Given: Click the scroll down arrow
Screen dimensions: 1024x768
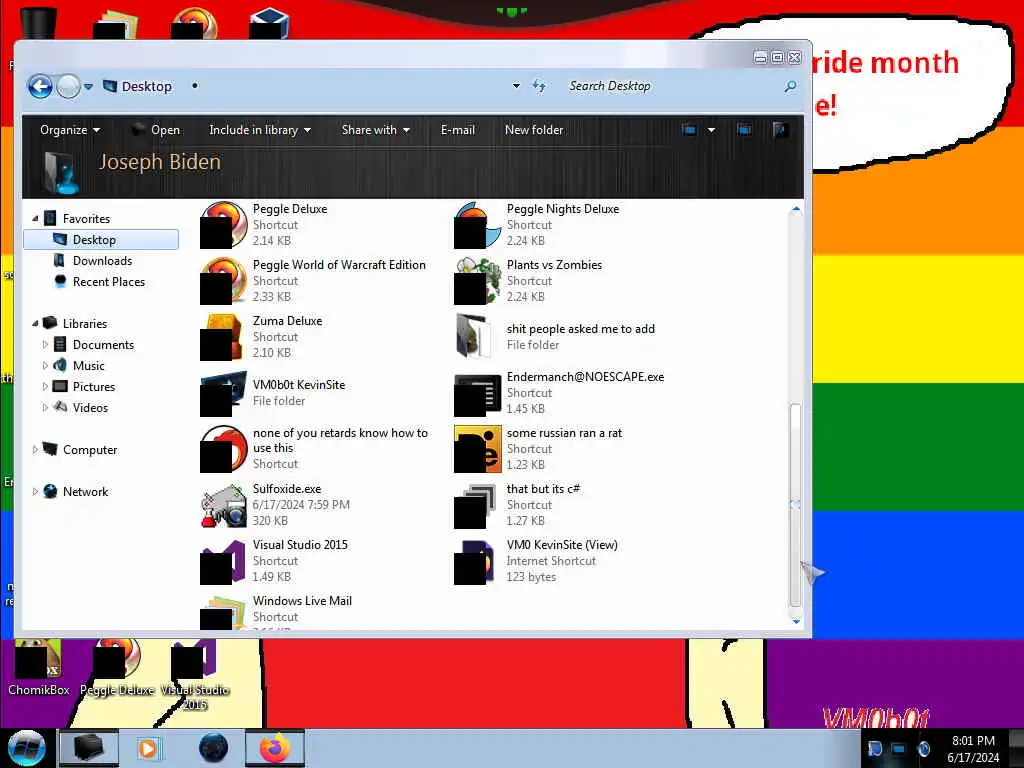Looking at the screenshot, I should pyautogui.click(x=795, y=621).
